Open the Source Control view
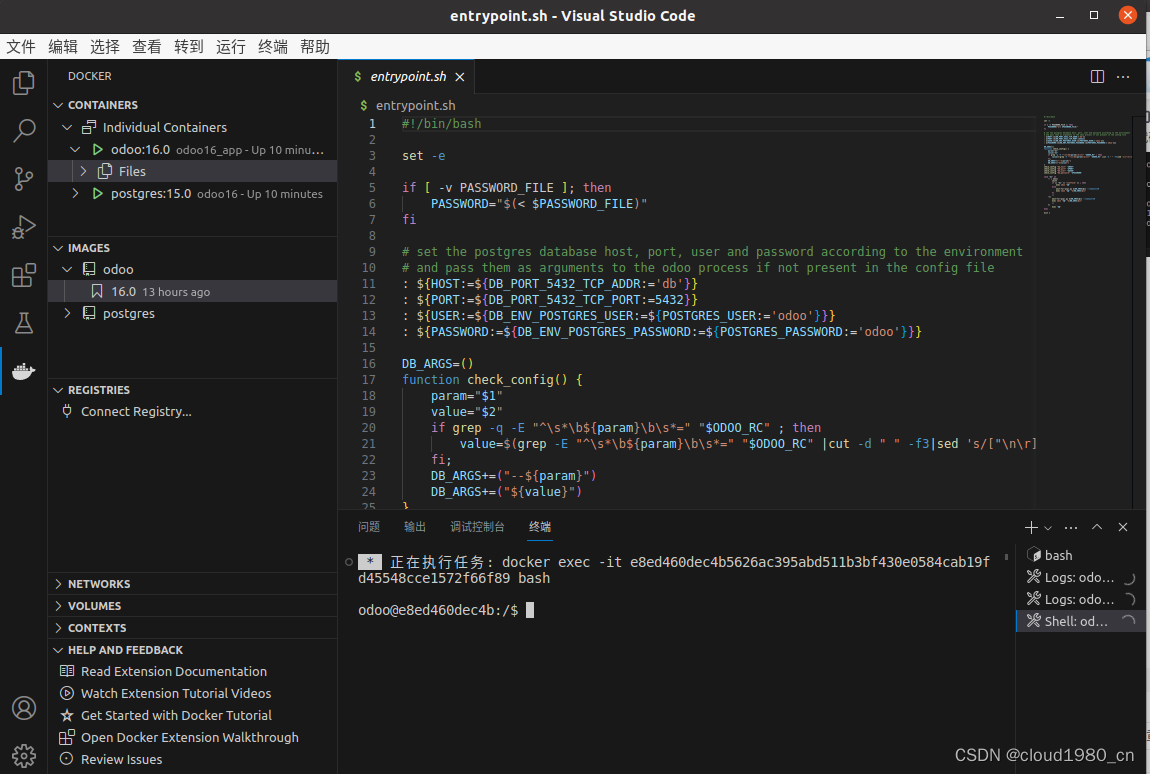1150x774 pixels. tap(23, 178)
